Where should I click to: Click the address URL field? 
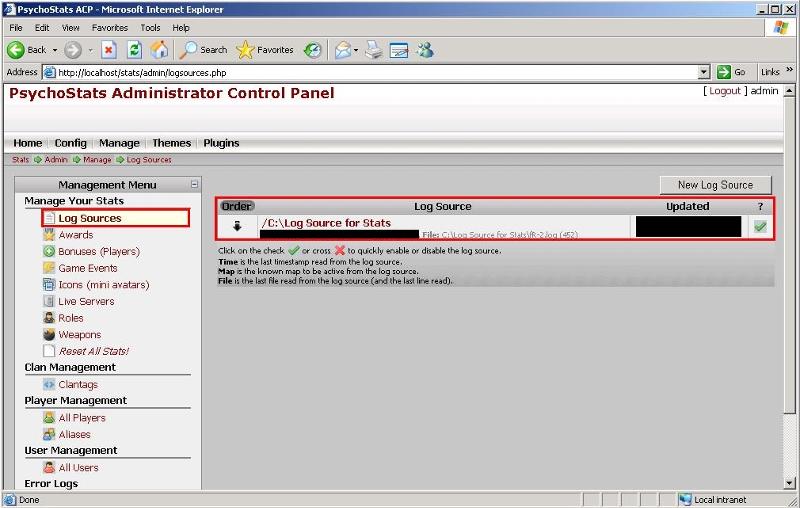[377, 72]
